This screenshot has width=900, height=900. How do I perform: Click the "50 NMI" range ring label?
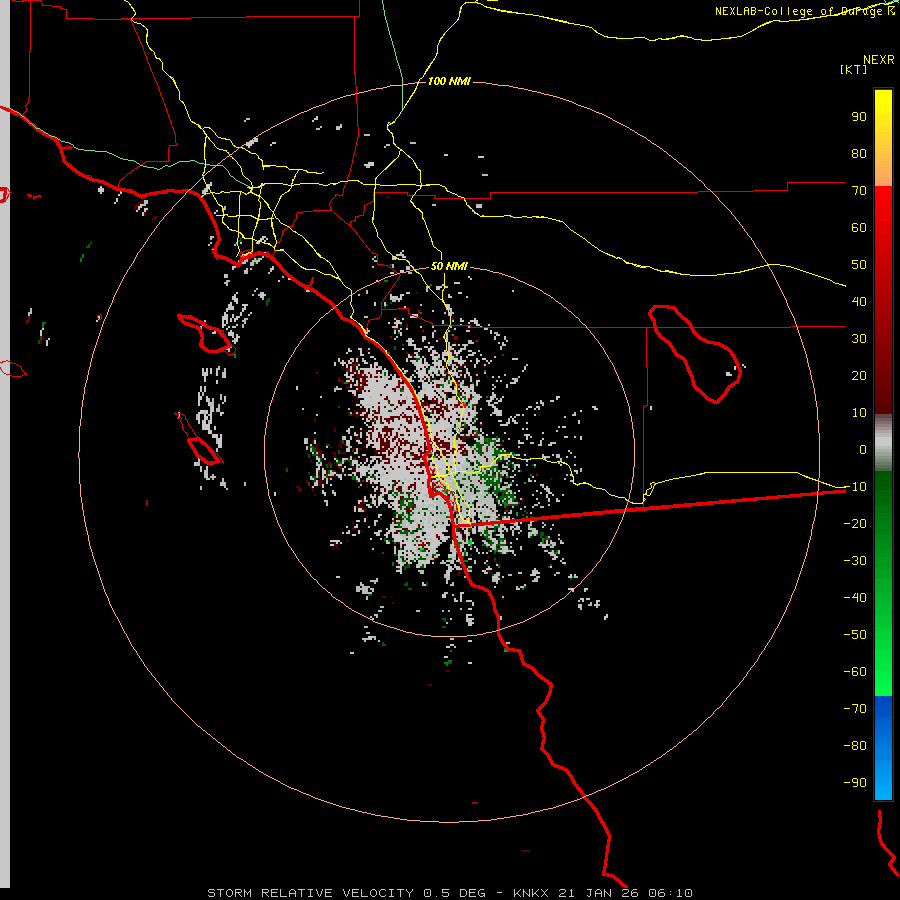click(x=449, y=266)
